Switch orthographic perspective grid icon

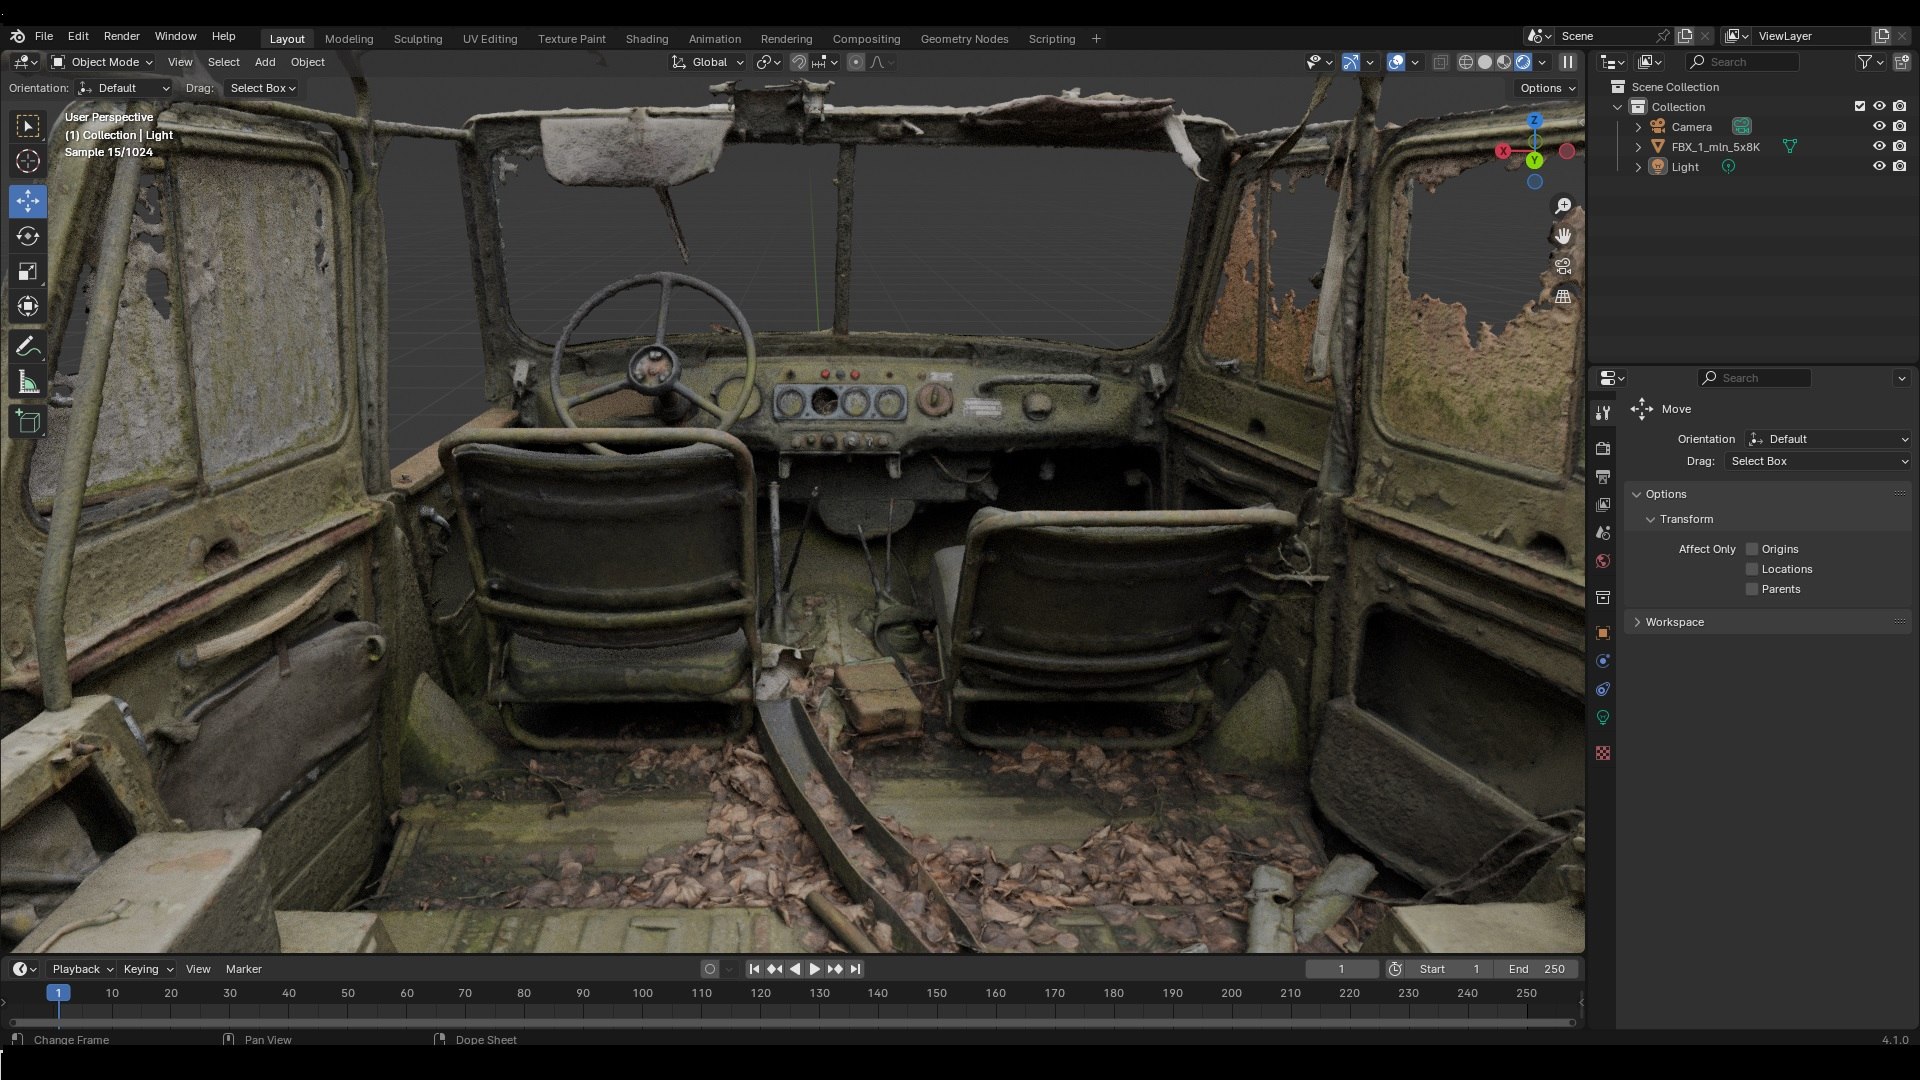pos(1563,297)
